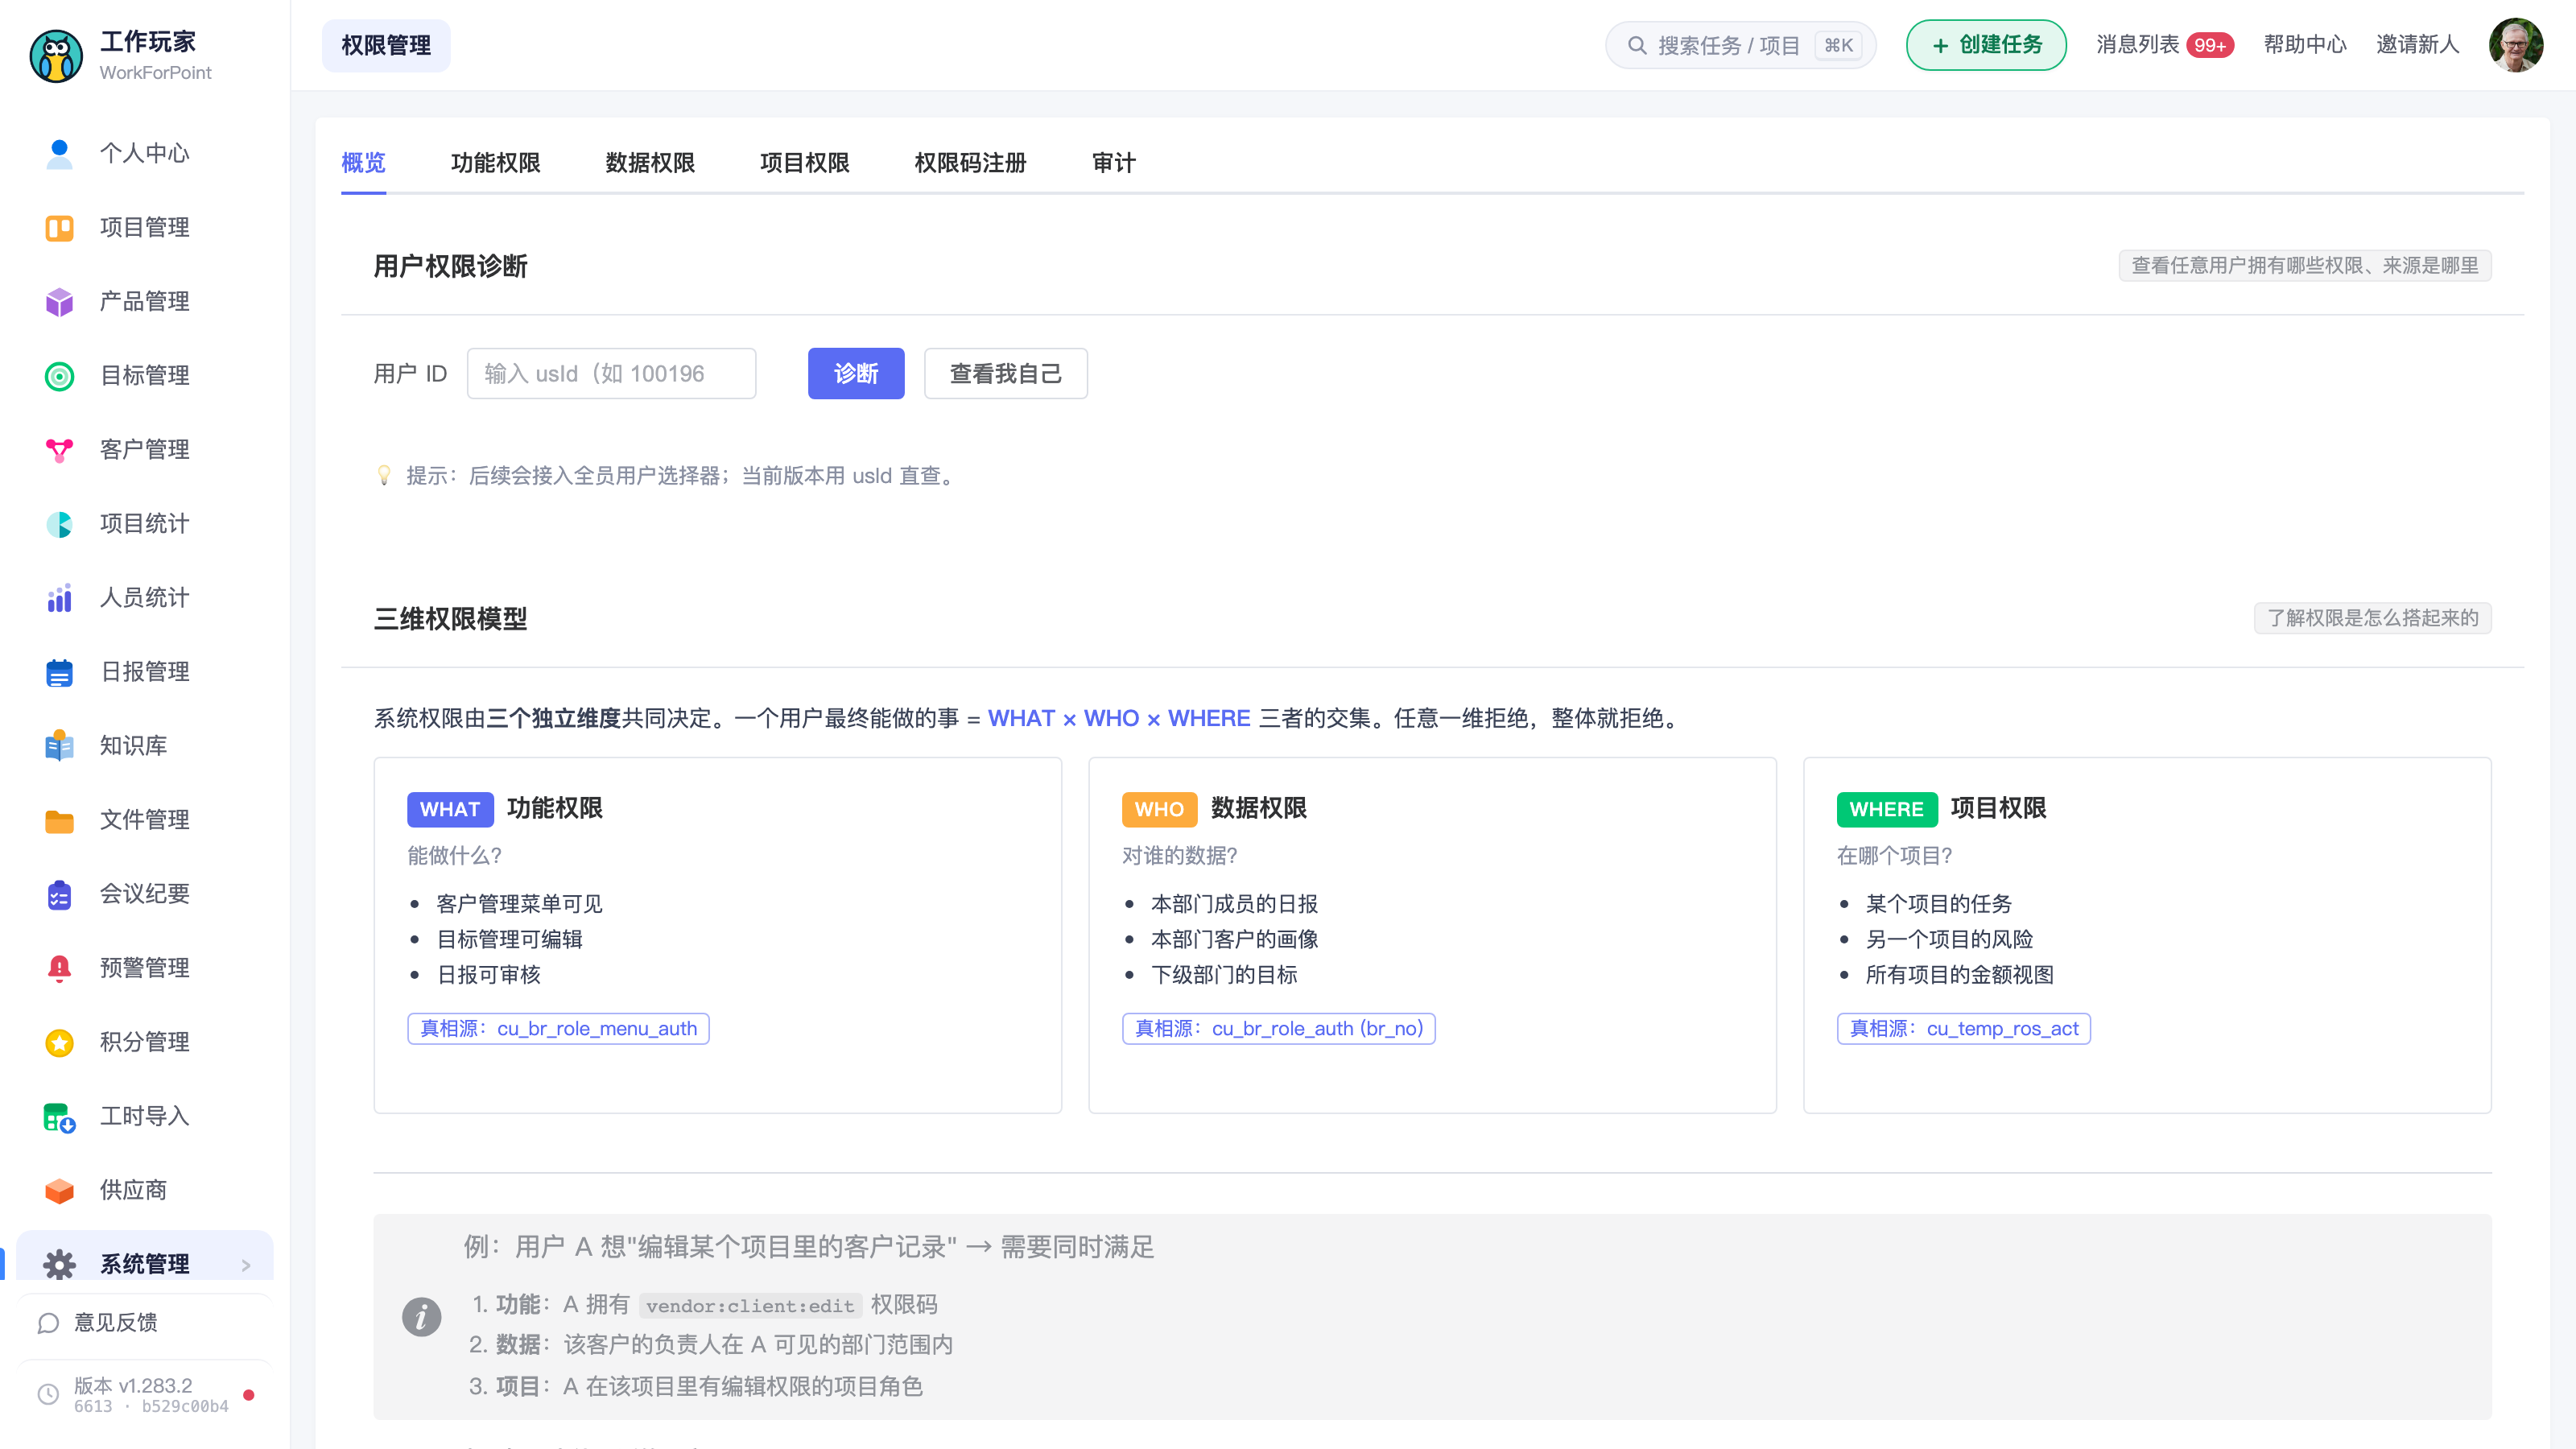The height and width of the screenshot is (1449, 2576).
Task: Click the 日报管理 calendar icon
Action: pyautogui.click(x=59, y=672)
